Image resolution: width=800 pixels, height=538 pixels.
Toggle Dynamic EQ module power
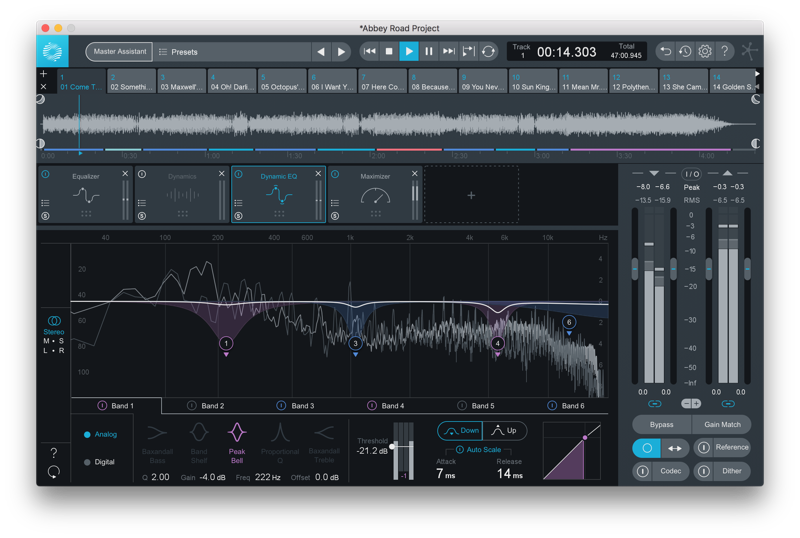coord(238,175)
